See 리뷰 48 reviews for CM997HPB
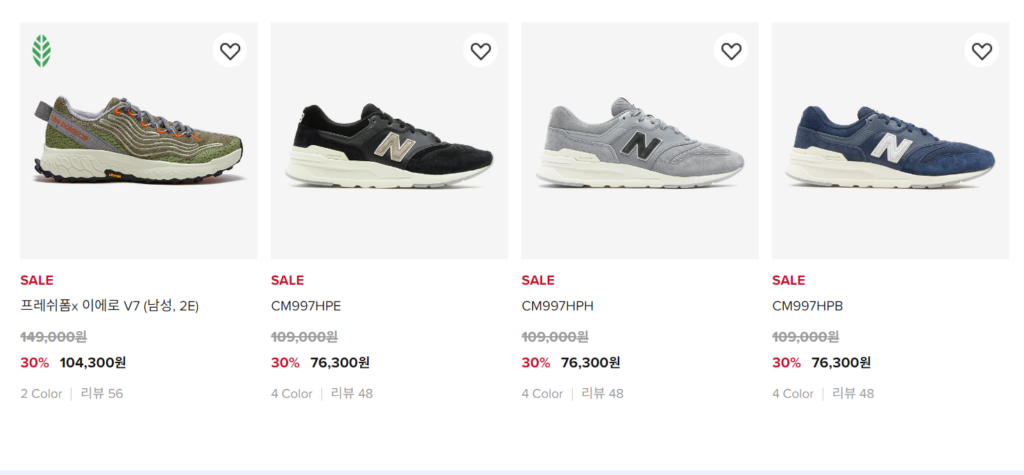Image resolution: width=1024 pixels, height=475 pixels. coord(853,394)
